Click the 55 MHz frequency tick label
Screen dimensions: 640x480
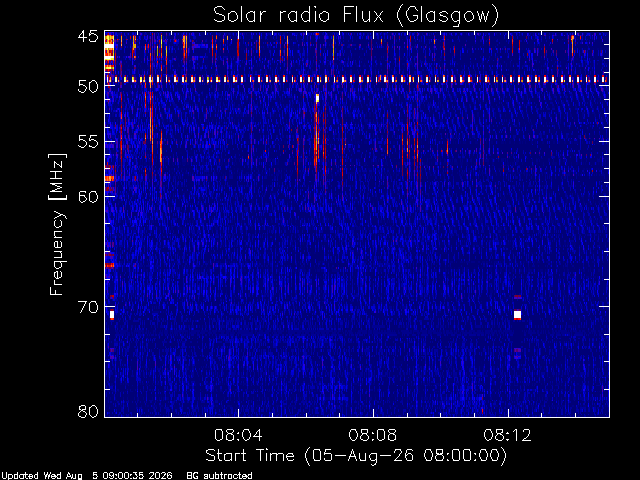pos(88,142)
